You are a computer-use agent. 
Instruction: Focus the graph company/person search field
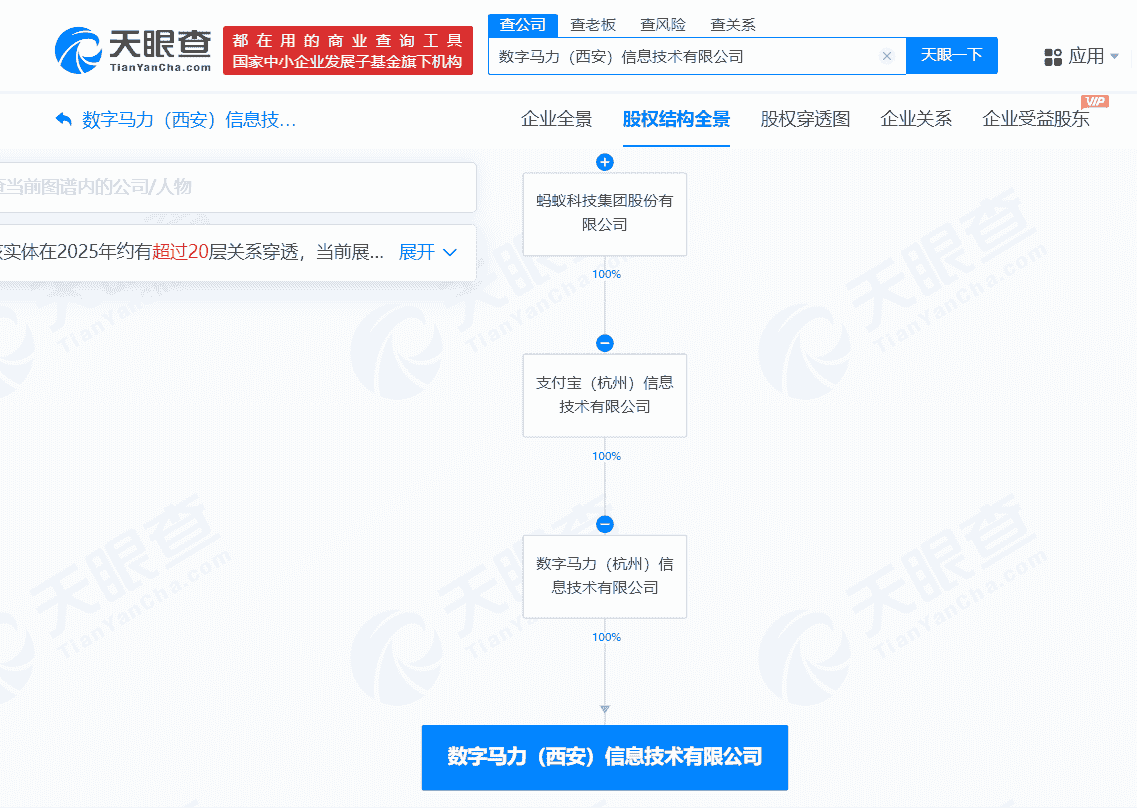click(230, 187)
